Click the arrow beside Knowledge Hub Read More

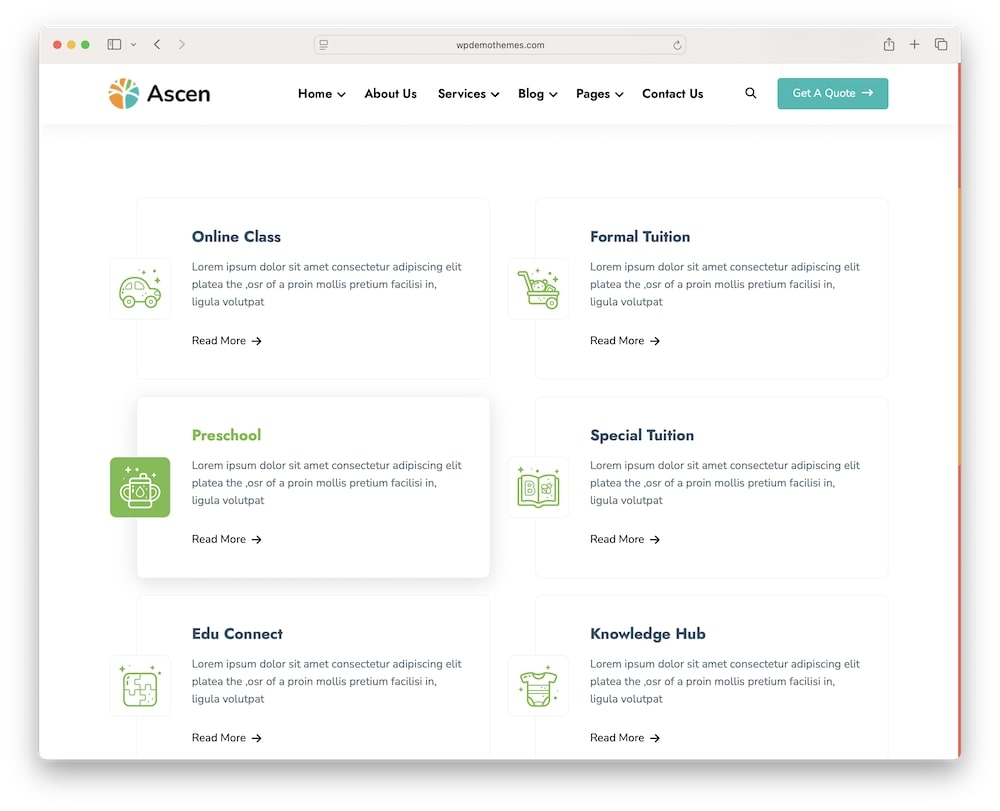tap(654, 738)
